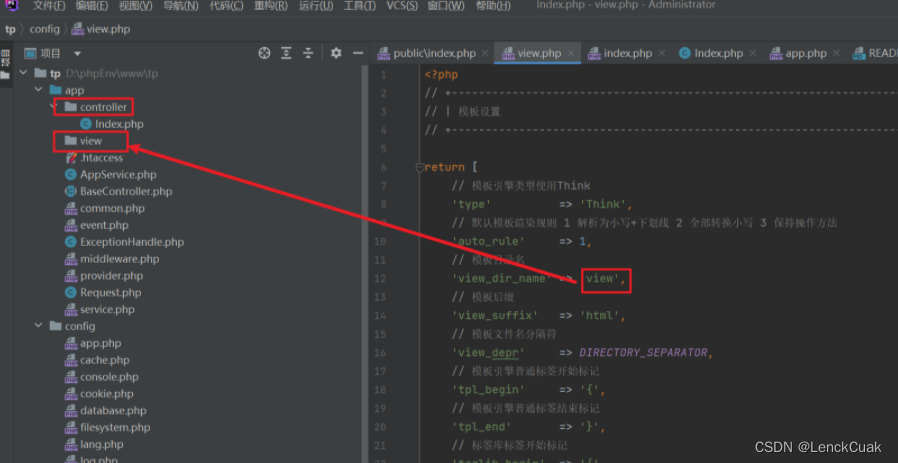898x463 pixels.
Task: Click the collapse all icon in project panel
Action: 308,53
